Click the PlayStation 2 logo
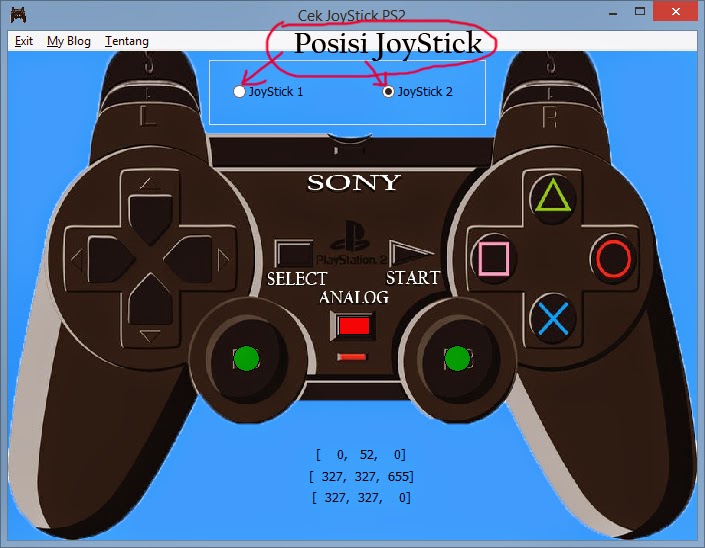 351,243
